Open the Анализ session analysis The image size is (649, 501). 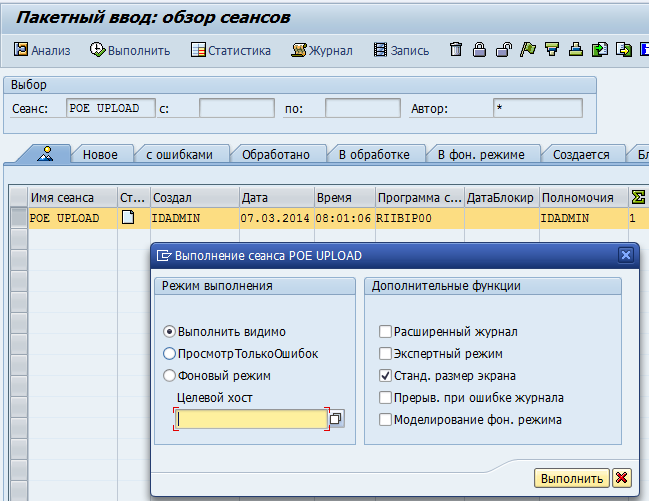point(42,50)
